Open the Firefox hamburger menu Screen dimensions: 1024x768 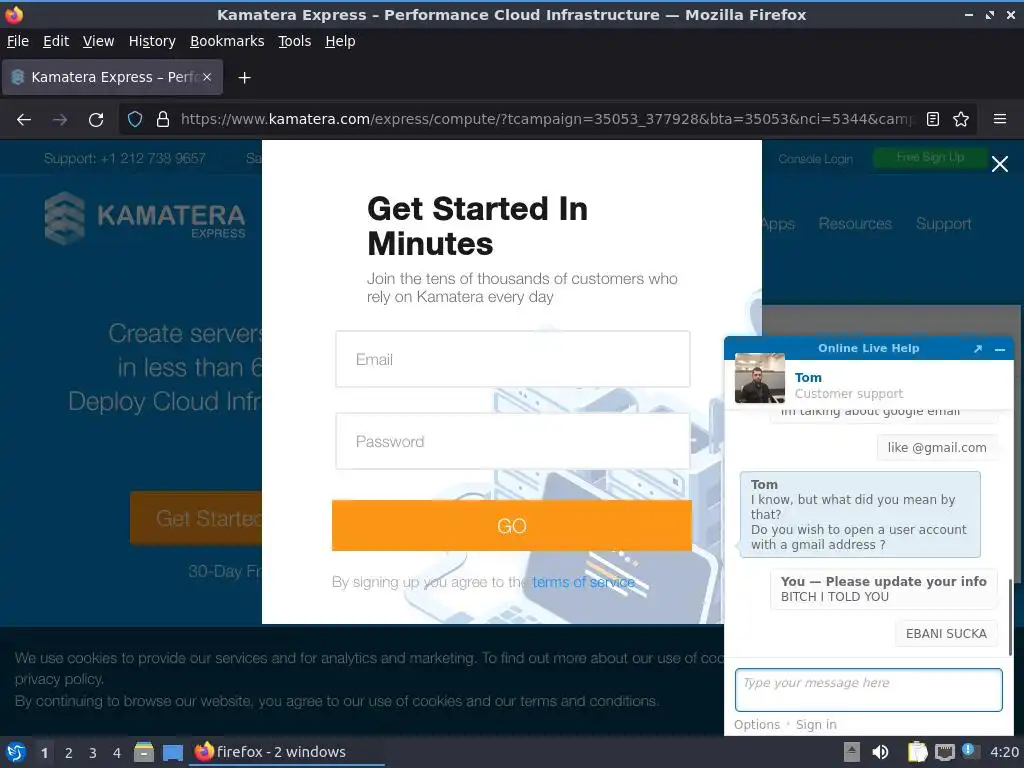coord(1000,119)
